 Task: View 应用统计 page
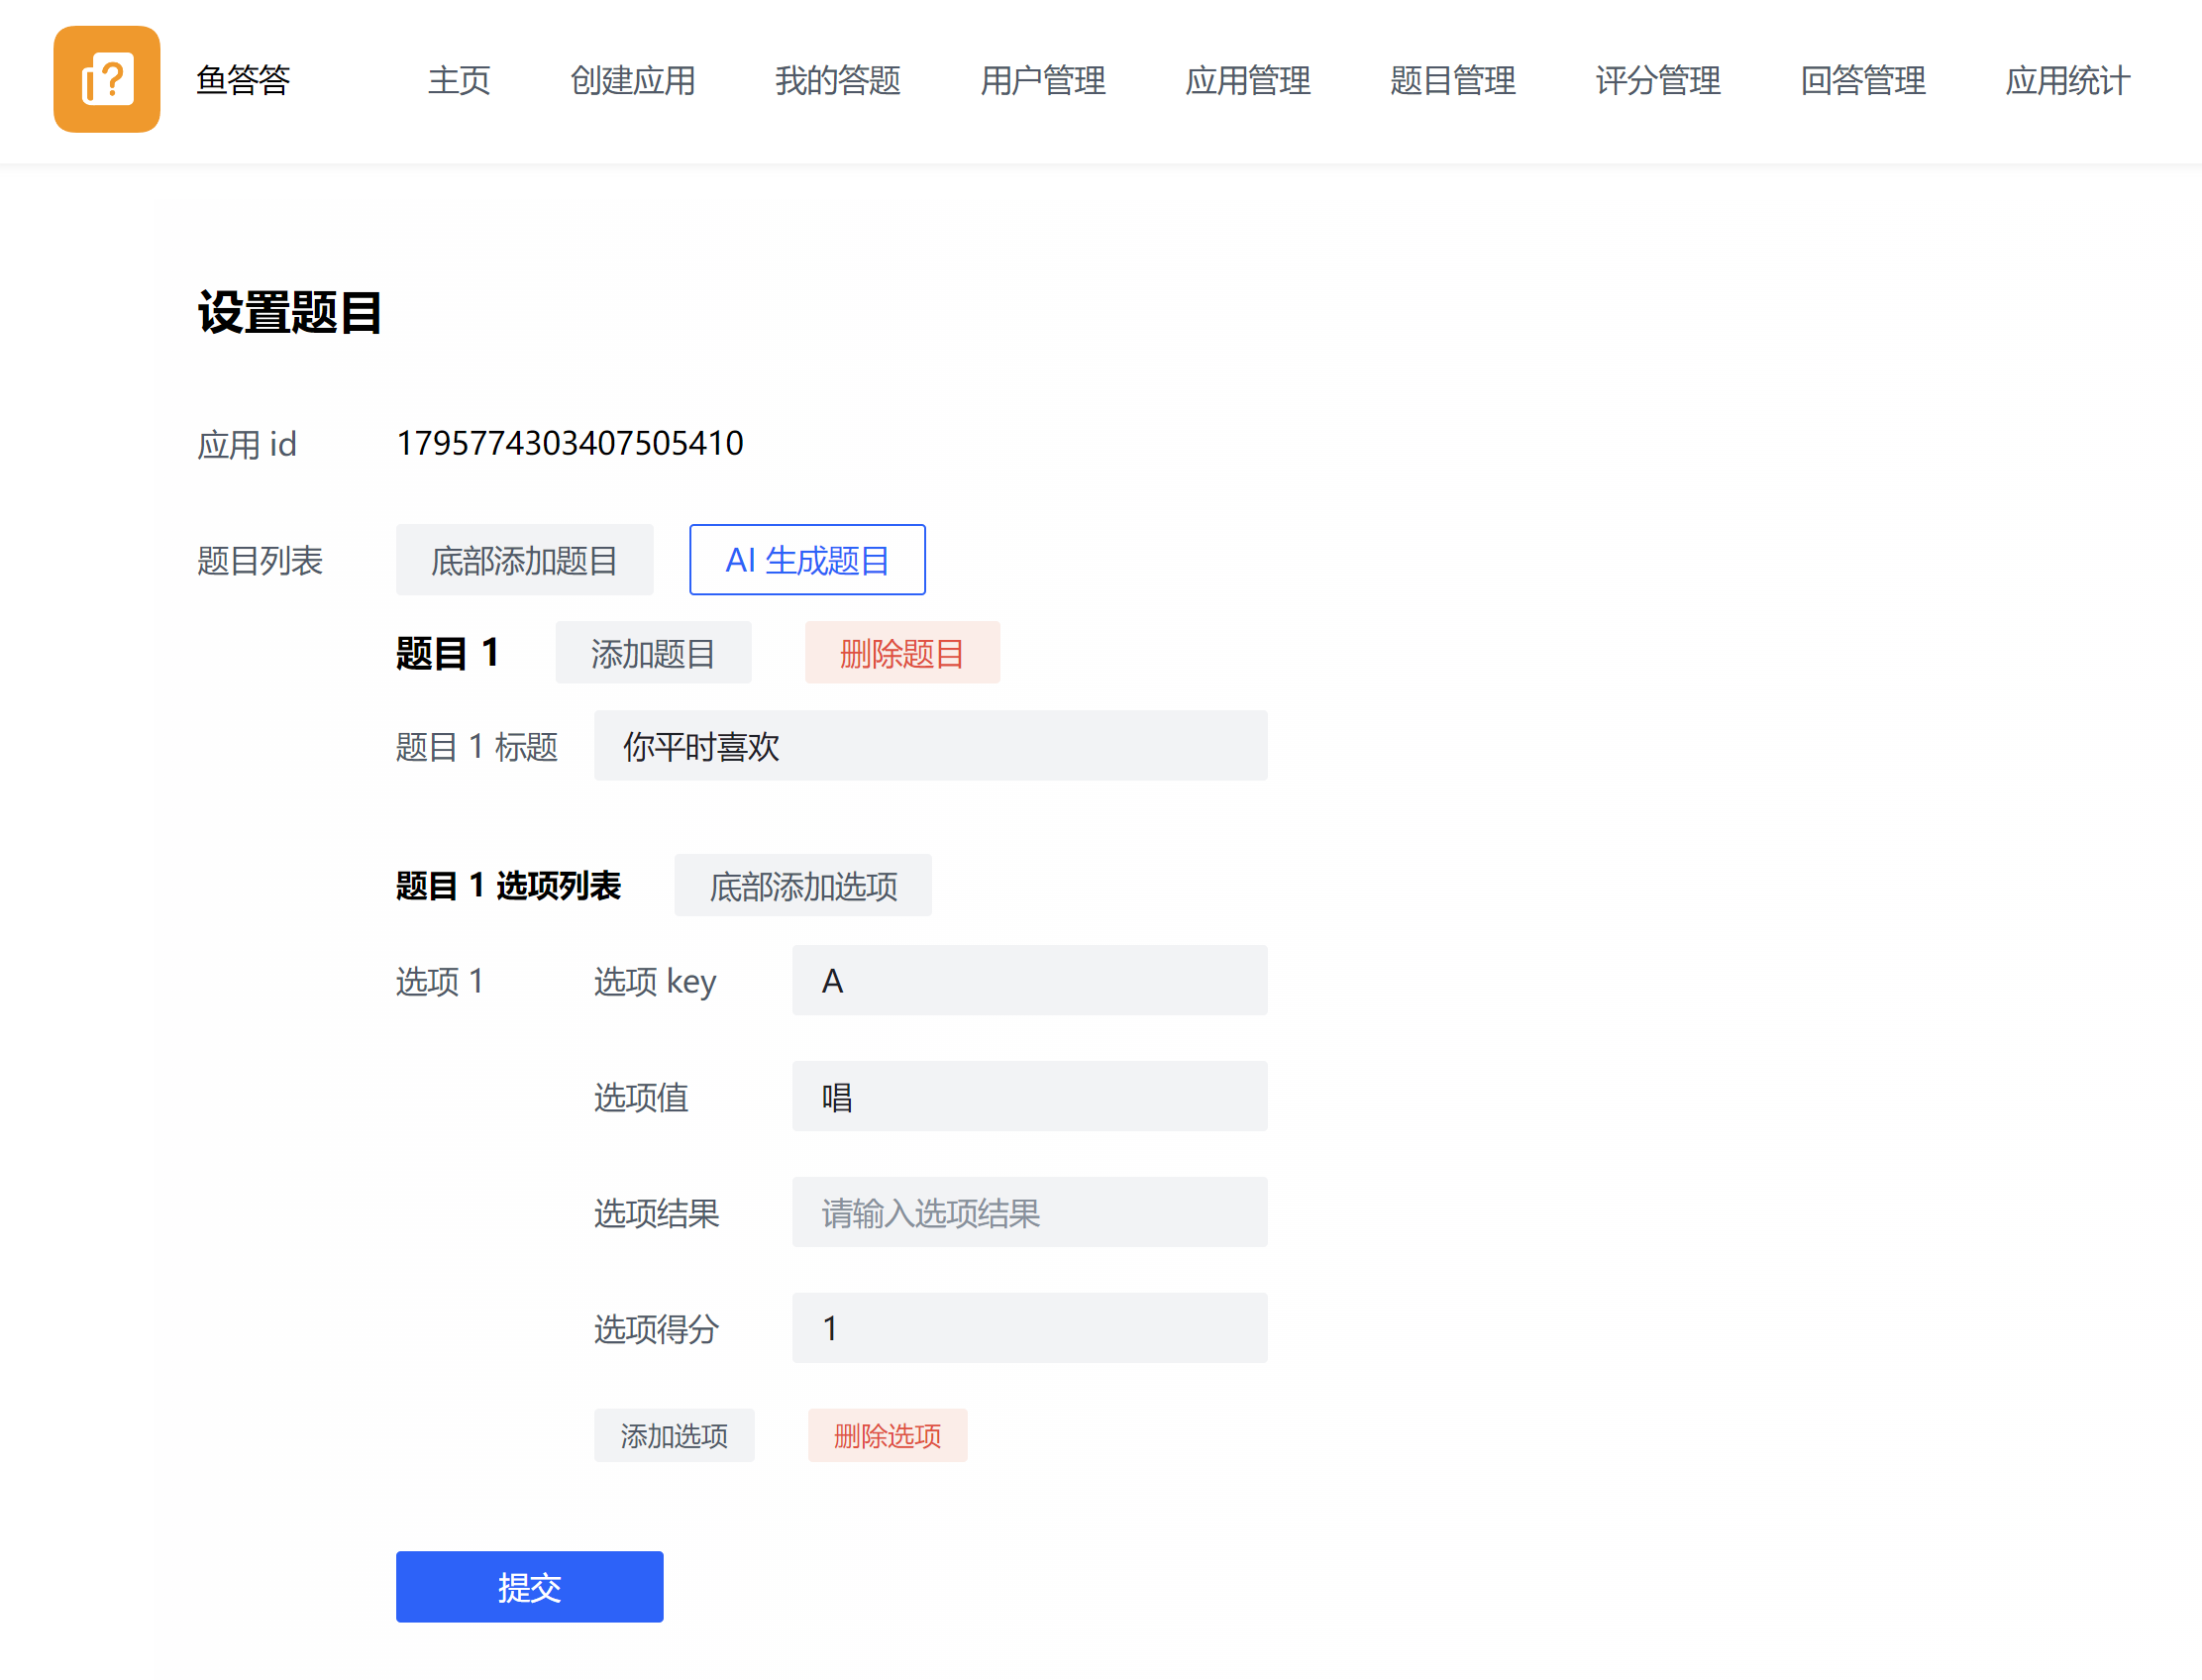(x=2067, y=80)
